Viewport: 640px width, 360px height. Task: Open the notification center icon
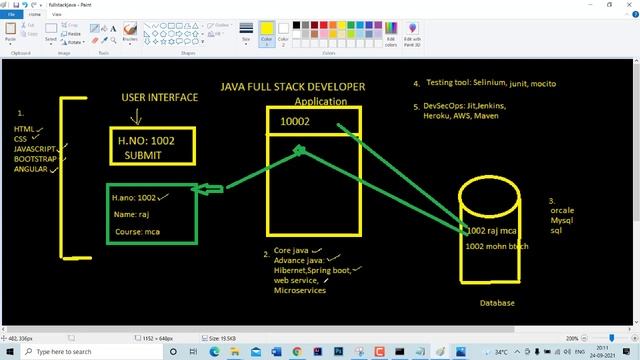(x=627, y=351)
